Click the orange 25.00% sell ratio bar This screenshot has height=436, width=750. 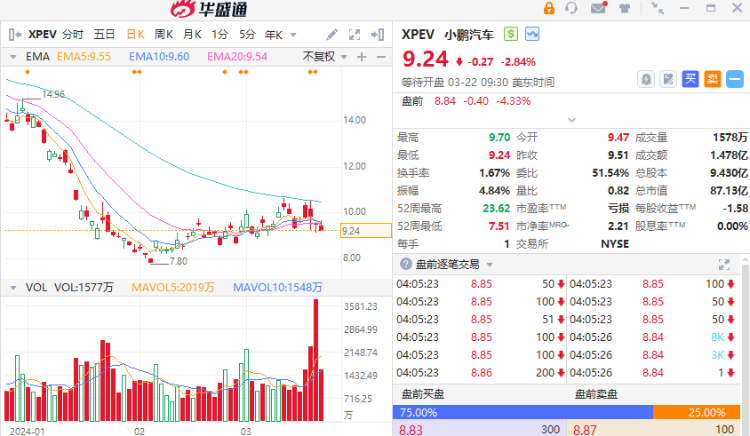(x=696, y=412)
